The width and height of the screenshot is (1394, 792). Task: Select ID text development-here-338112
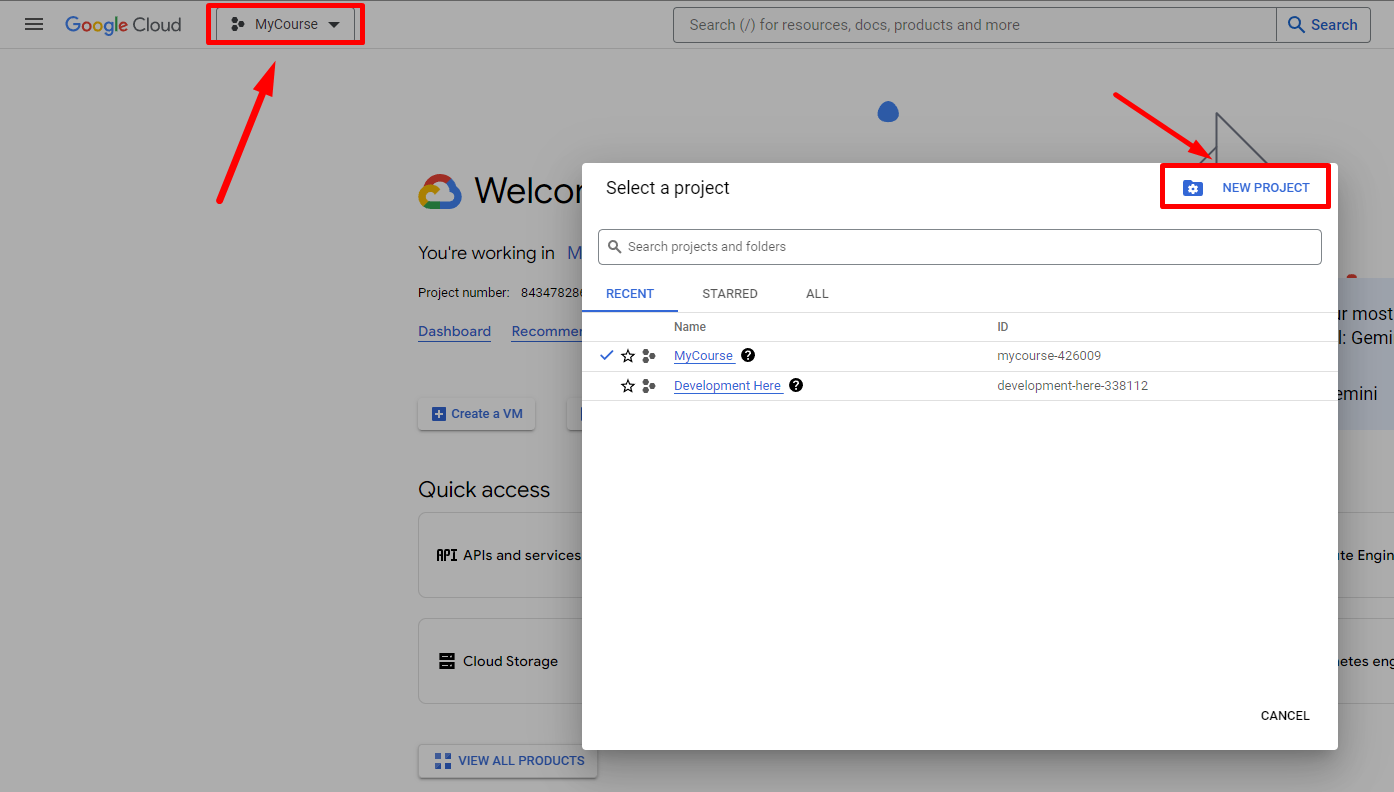[1072, 386]
